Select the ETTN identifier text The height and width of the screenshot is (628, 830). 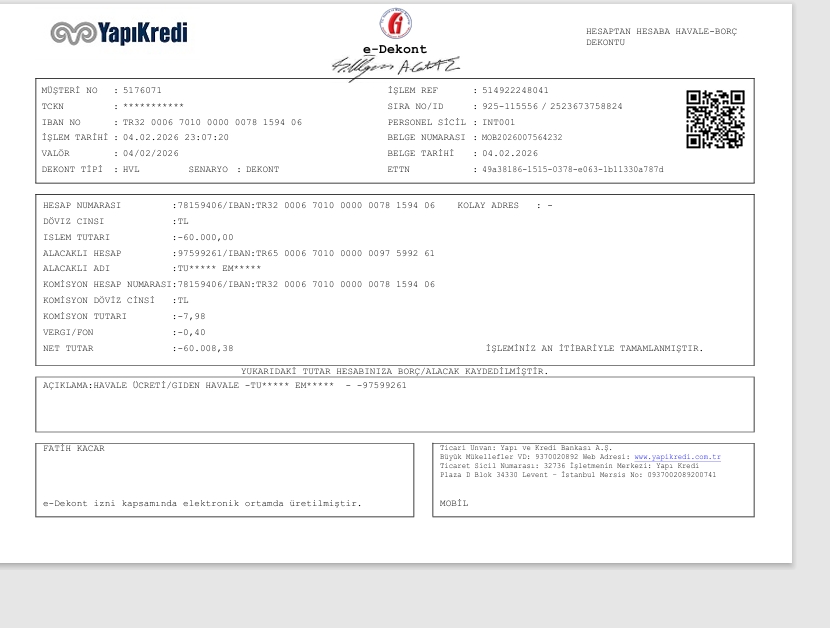point(572,169)
